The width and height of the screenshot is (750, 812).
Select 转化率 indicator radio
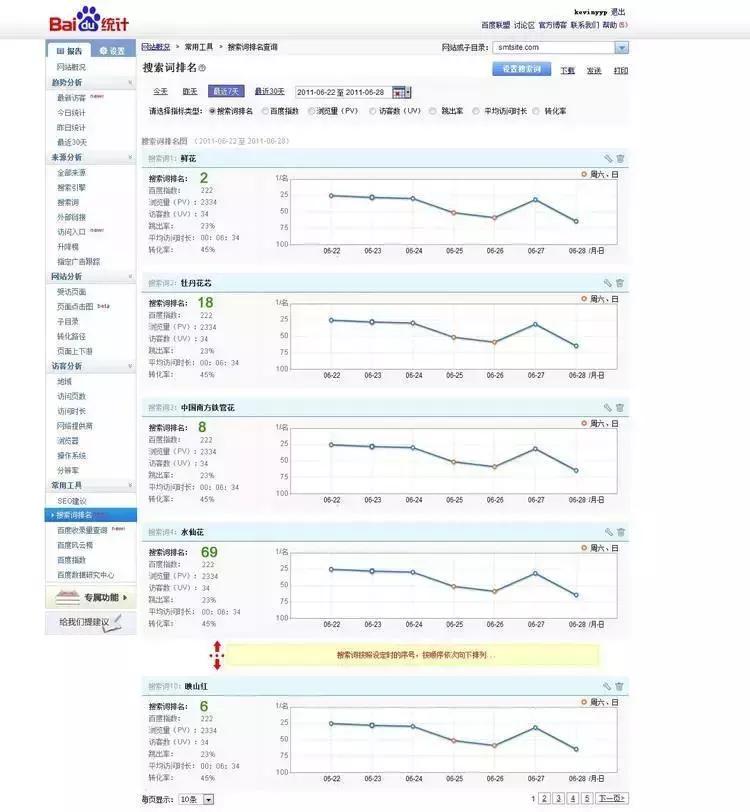[x=536, y=111]
